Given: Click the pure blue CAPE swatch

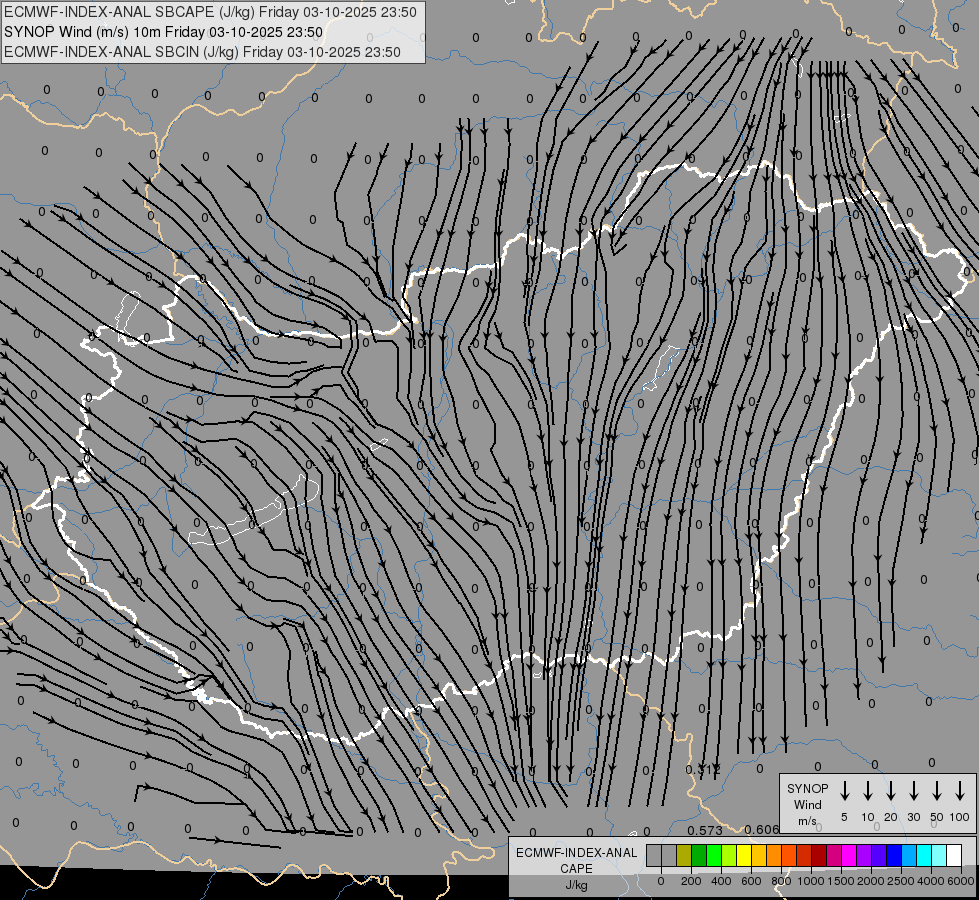Looking at the screenshot, I should (894, 855).
